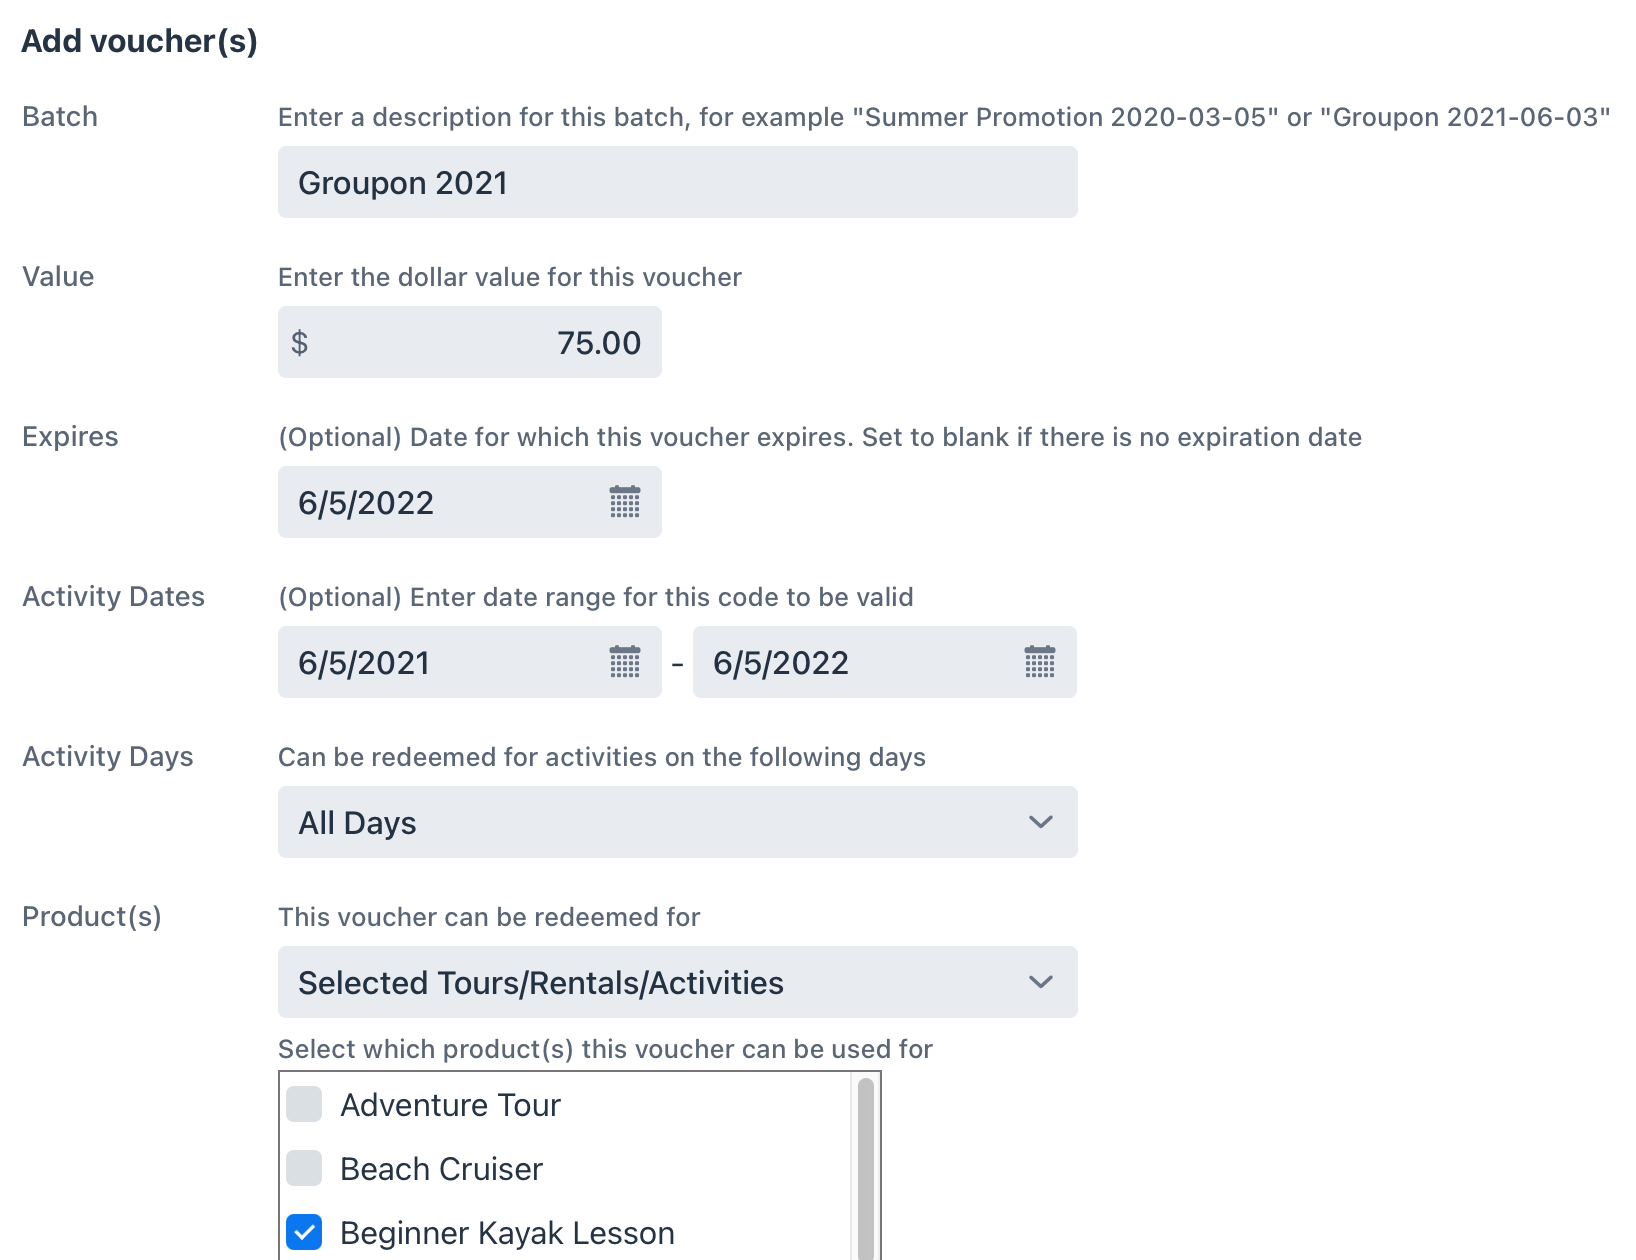The width and height of the screenshot is (1636, 1260).
Task: Click the activity end date field
Action: (885, 662)
